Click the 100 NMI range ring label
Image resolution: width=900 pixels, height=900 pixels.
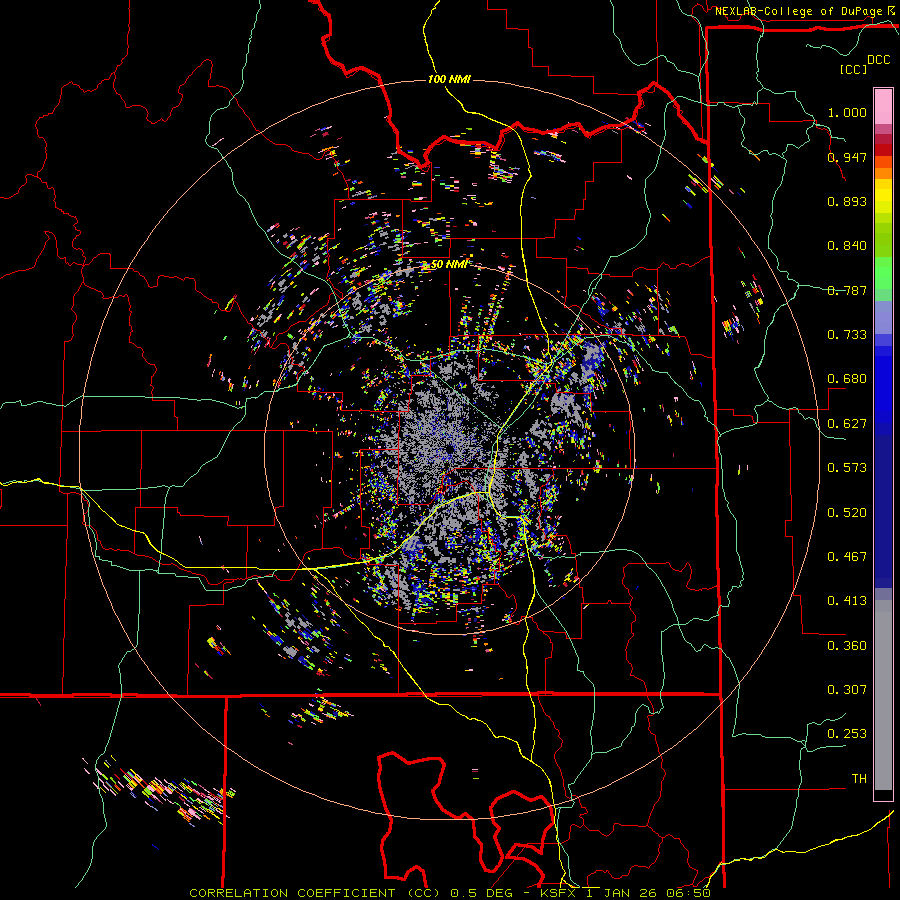[x=449, y=79]
